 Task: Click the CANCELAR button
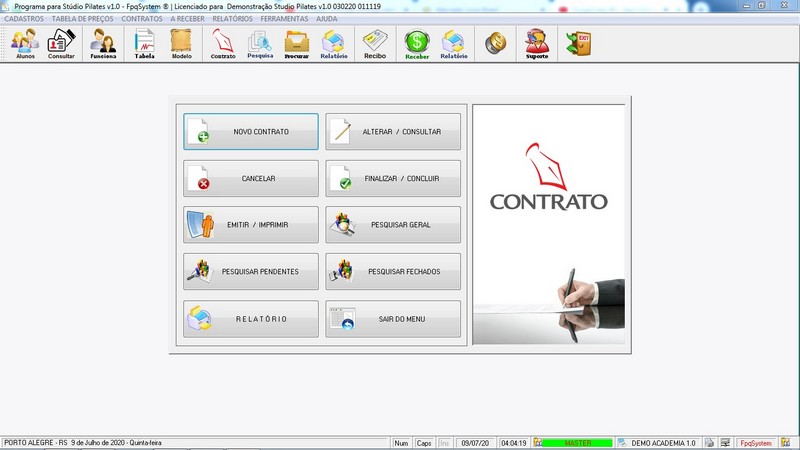[251, 179]
